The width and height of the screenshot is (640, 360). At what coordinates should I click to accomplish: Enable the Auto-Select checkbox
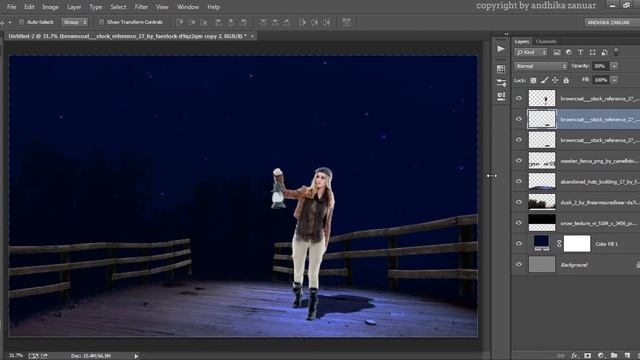coord(22,22)
